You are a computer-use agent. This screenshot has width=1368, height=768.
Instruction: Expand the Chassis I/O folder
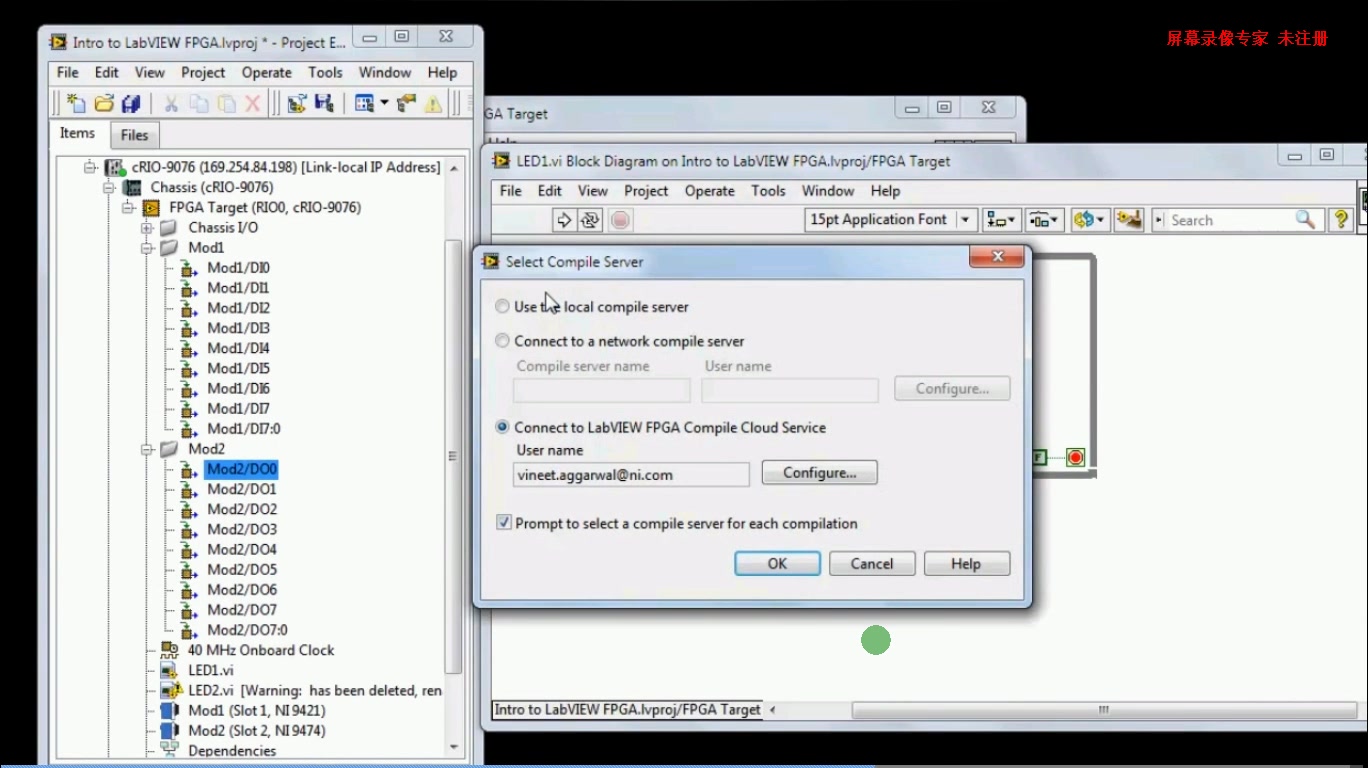[x=147, y=228]
